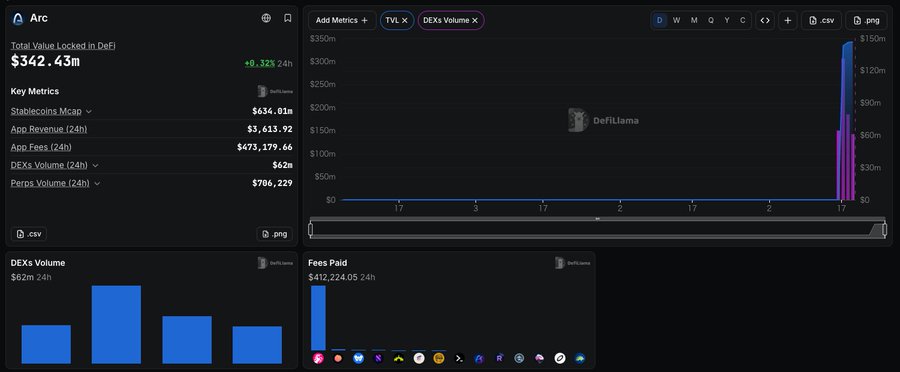Viewport: 900px width, 372px height.
Task: Open the embed code icon in chart toolbar
Action: point(765,21)
